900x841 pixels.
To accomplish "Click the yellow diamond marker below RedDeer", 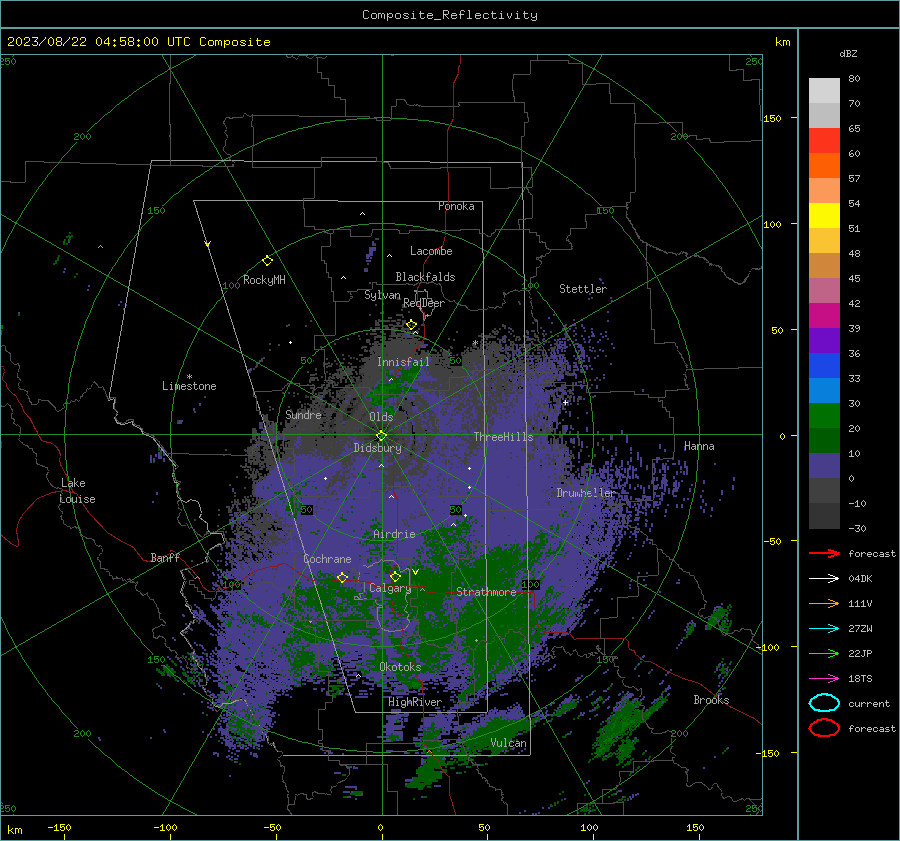I will click(x=412, y=325).
